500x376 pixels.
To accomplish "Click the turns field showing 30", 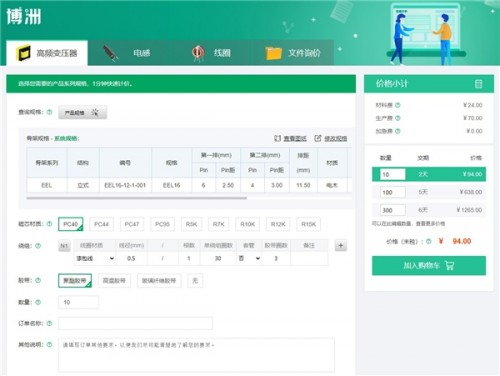I will point(218,258).
